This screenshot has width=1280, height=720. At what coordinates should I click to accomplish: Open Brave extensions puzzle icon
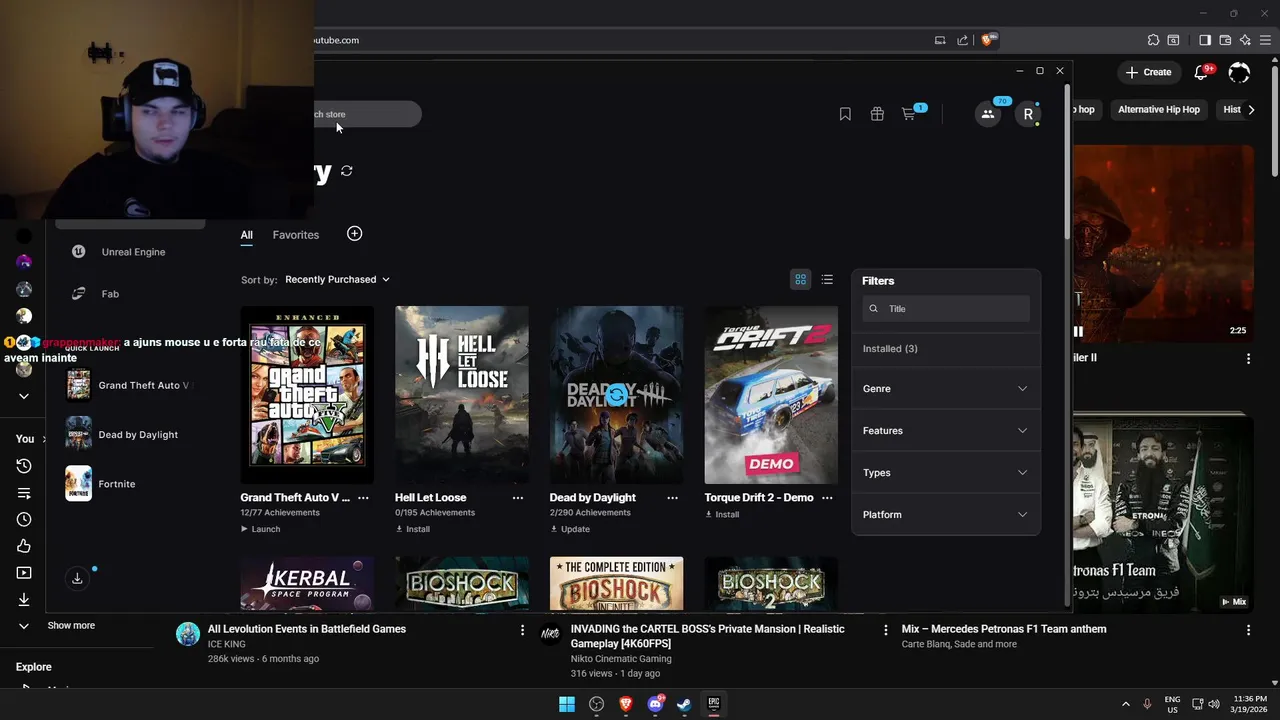1153,40
